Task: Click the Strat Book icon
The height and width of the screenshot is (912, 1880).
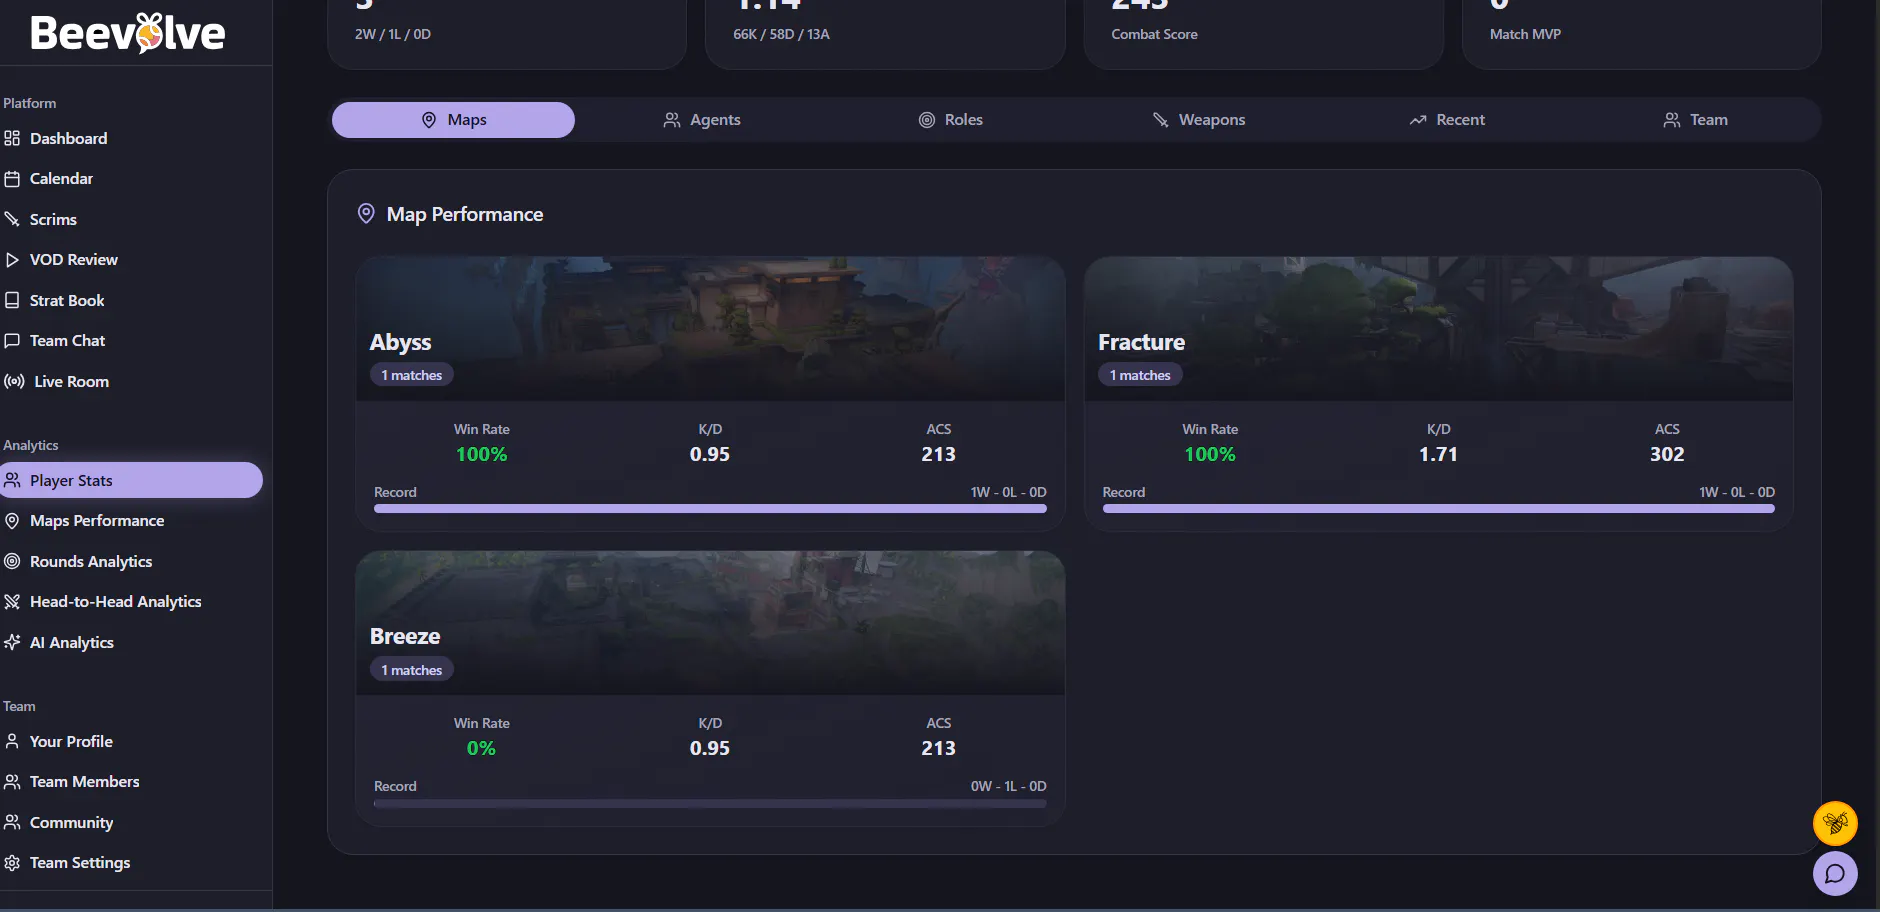Action: pos(12,300)
